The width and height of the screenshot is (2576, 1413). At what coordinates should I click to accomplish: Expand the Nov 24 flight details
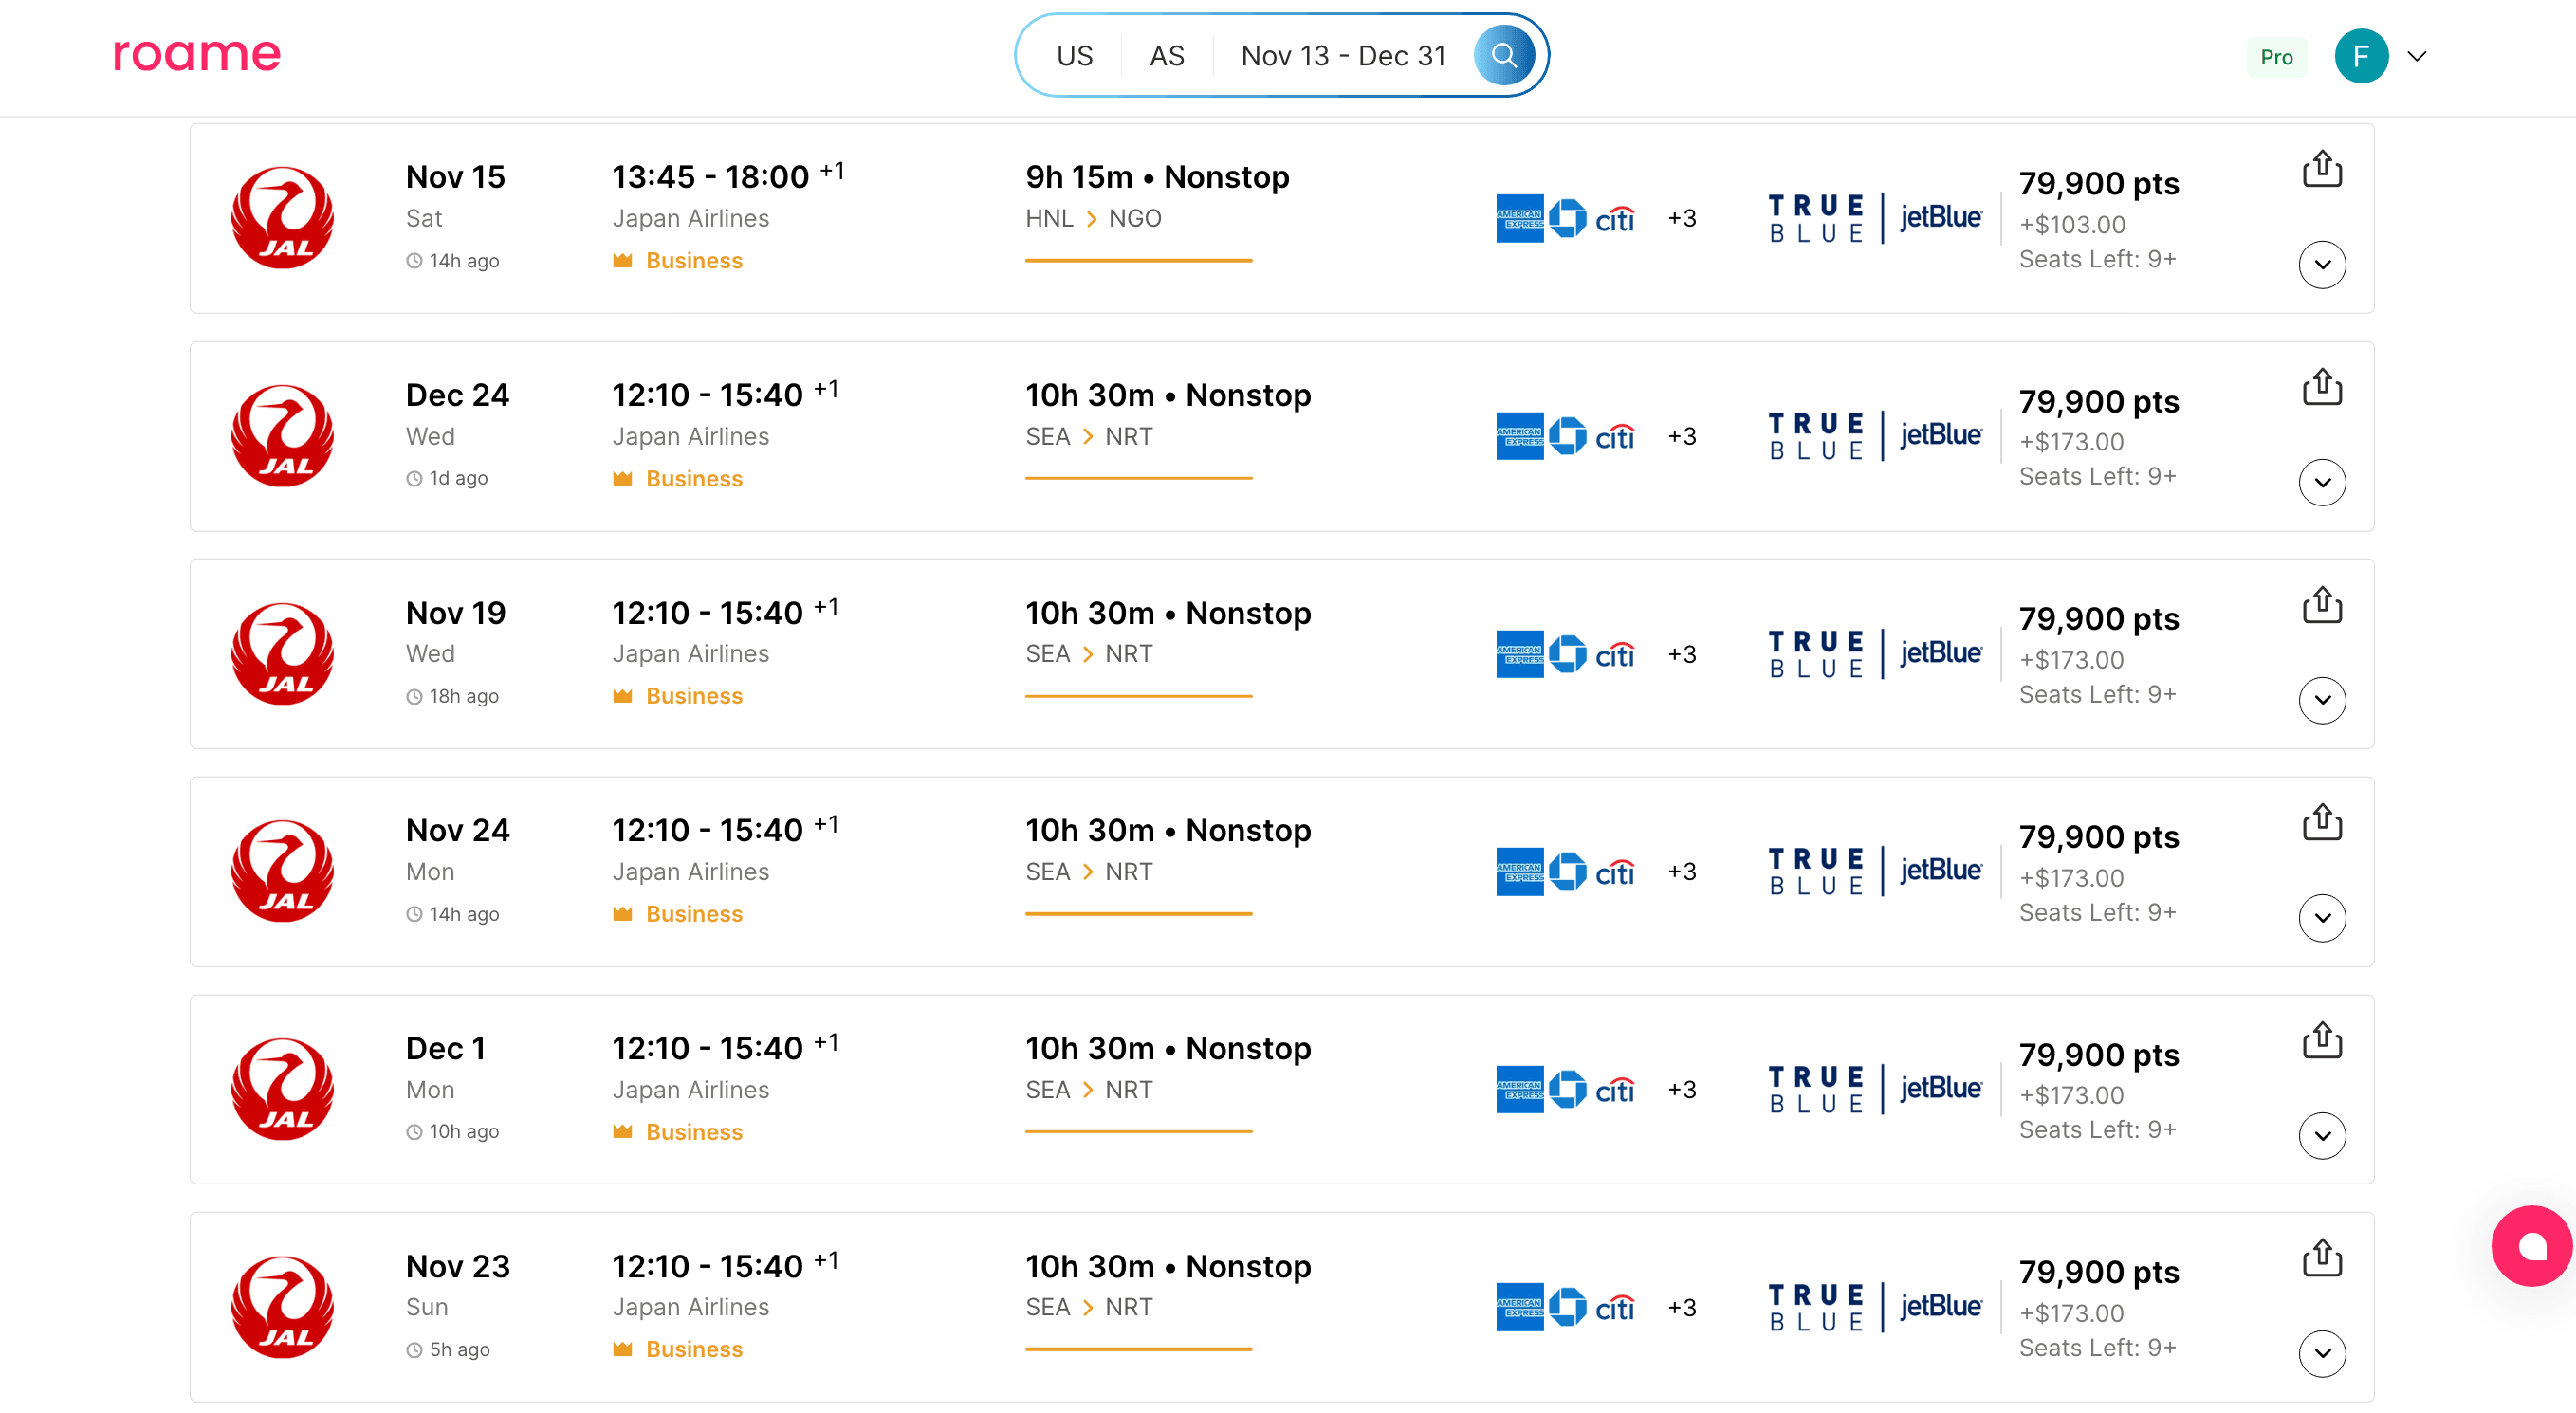(x=2321, y=918)
